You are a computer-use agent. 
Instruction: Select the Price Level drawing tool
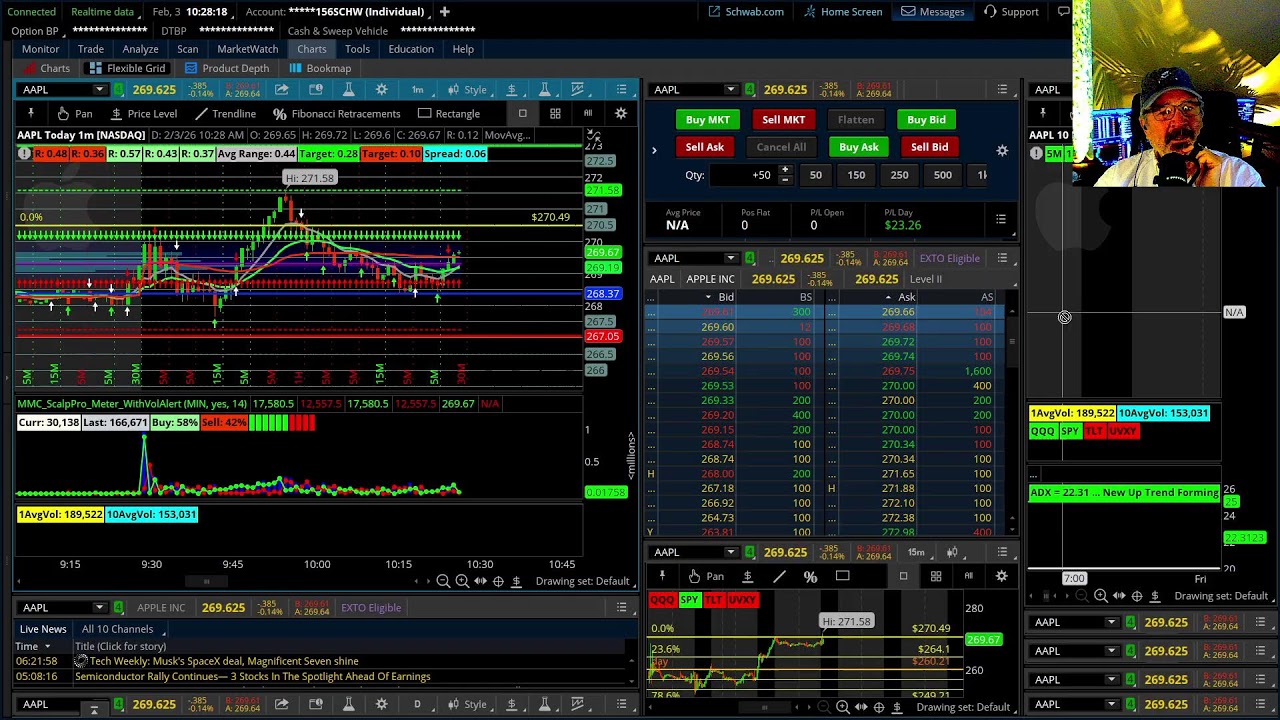coord(143,114)
